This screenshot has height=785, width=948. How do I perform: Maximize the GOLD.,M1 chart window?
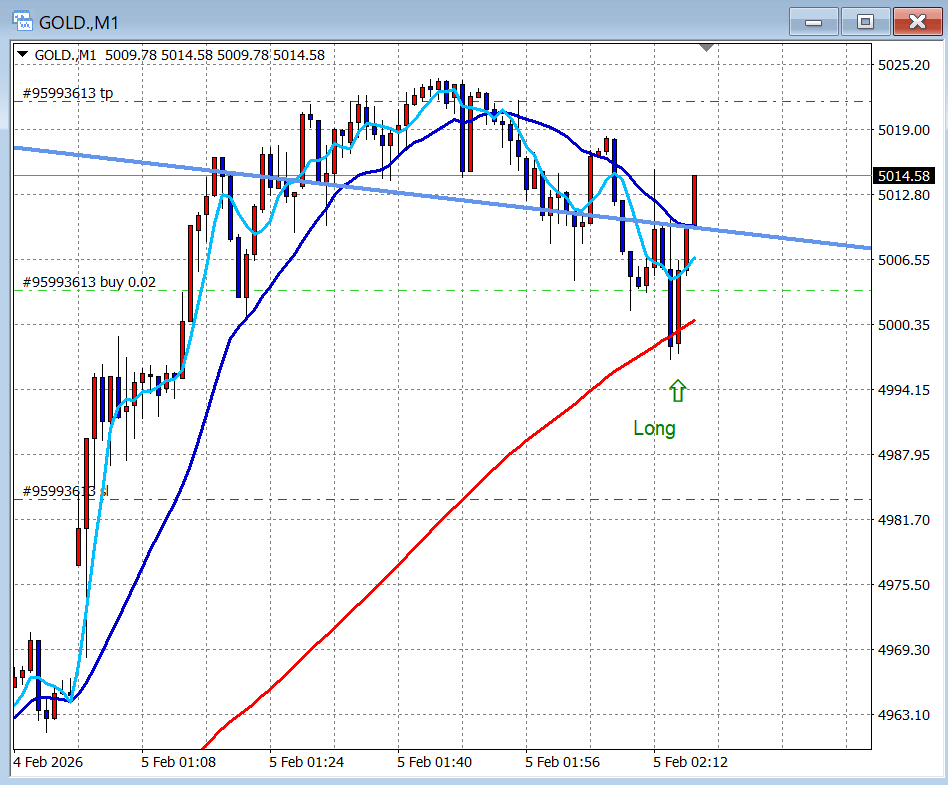click(x=866, y=21)
